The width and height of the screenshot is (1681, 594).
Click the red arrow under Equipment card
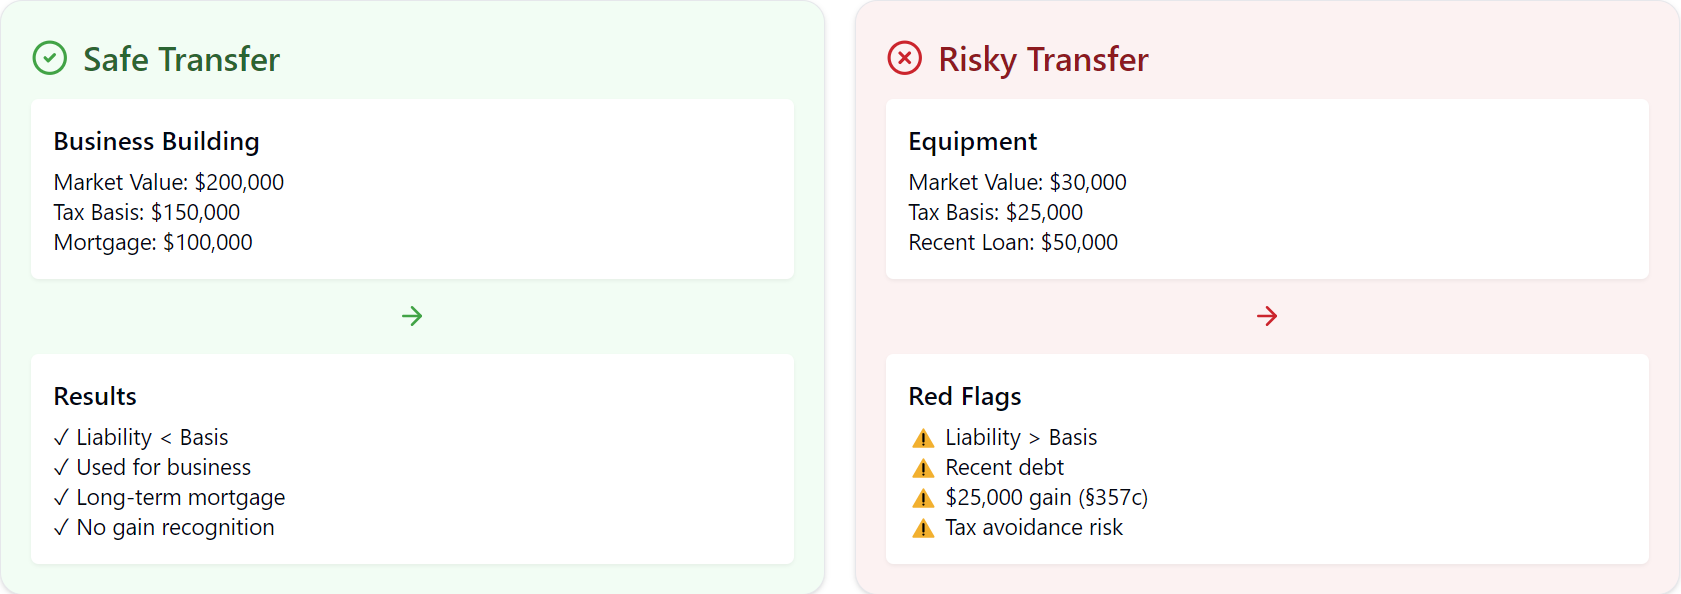pos(1267,316)
